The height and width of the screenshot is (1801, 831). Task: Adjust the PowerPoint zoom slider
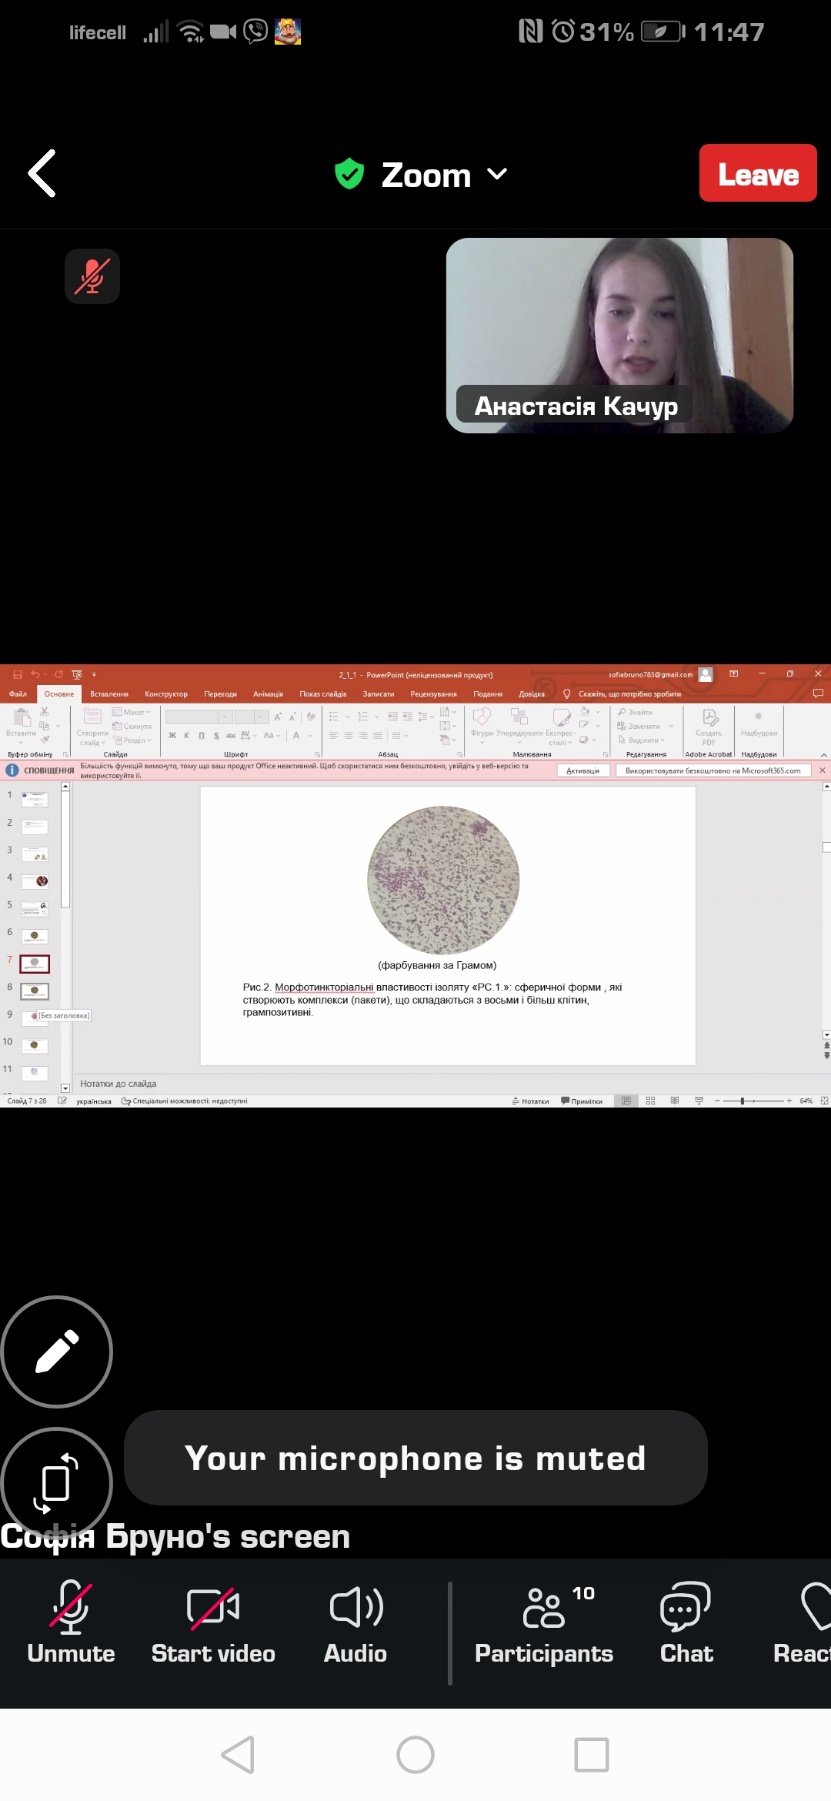pyautogui.click(x=742, y=1101)
